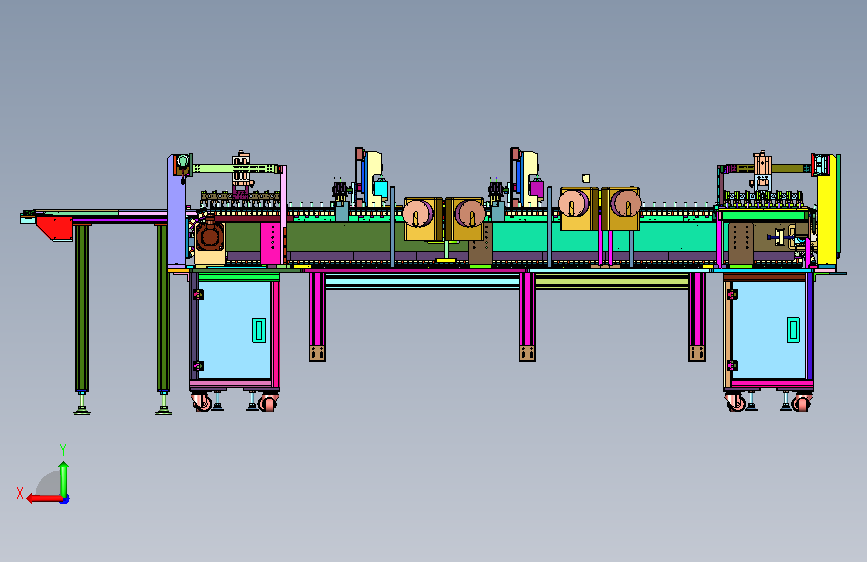Pick the light-blue door panel of left cabinet
The width and height of the screenshot is (867, 562).
click(234, 330)
